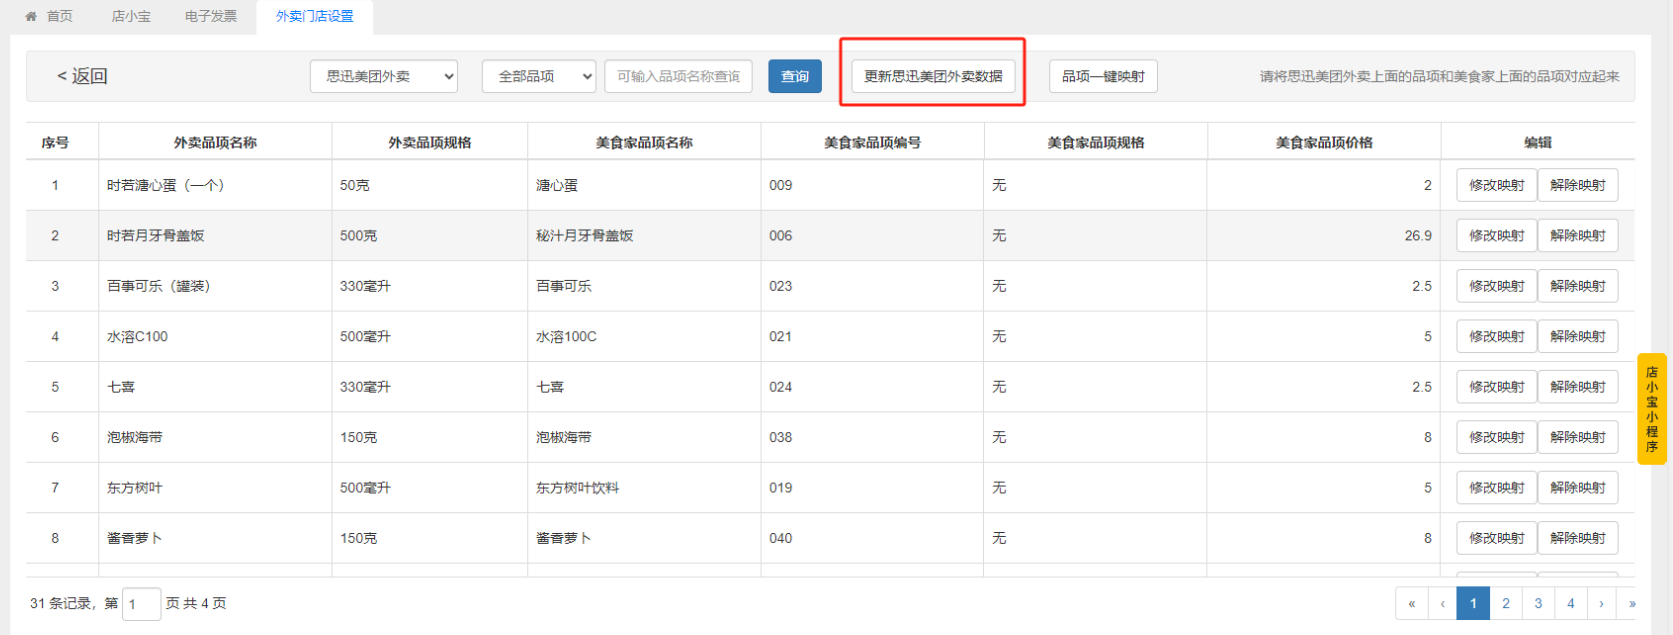Open the 店小宝小程序 side tab
The image size is (1673, 635).
point(1652,409)
